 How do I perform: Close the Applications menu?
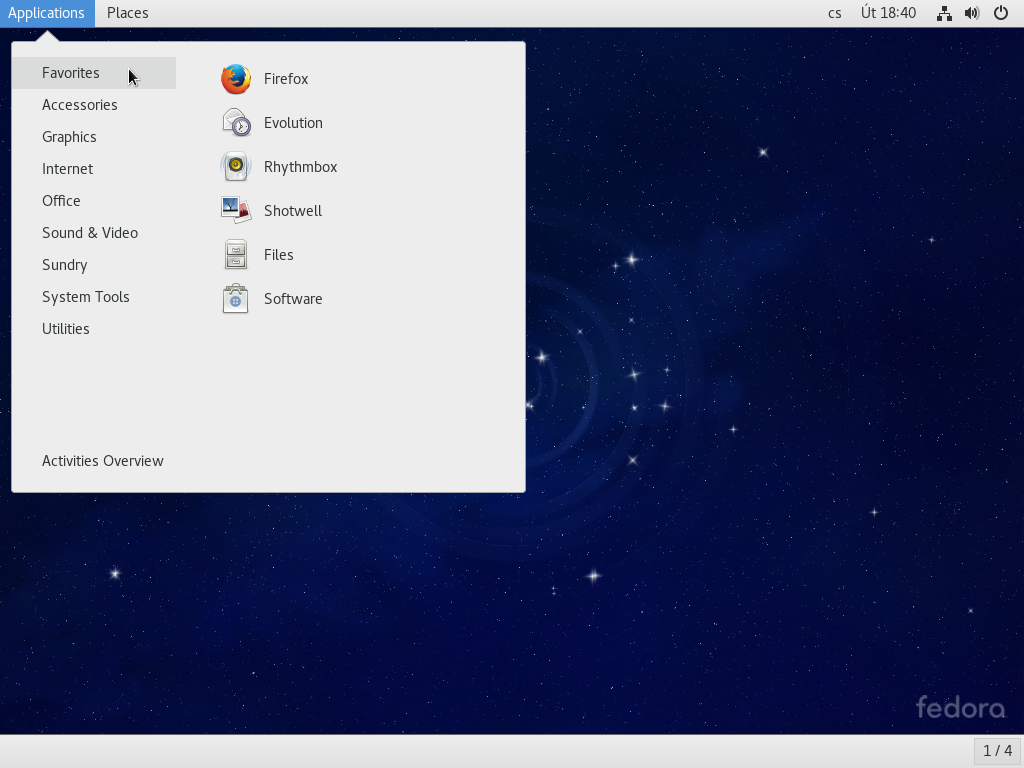pyautogui.click(x=46, y=13)
